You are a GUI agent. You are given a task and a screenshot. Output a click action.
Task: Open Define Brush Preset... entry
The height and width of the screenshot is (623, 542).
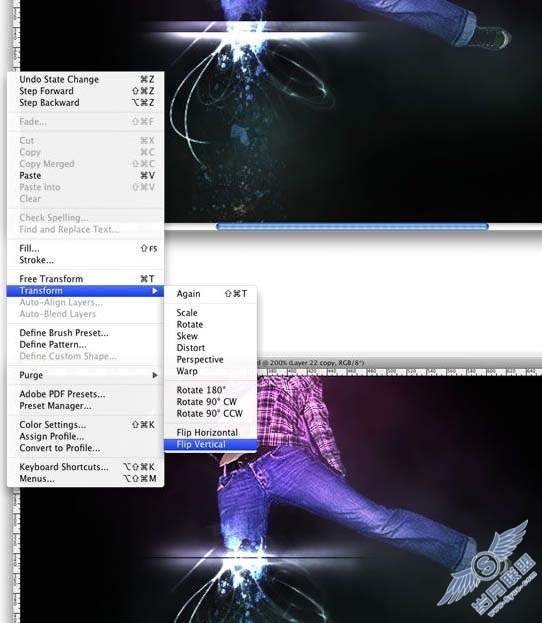(x=85, y=333)
